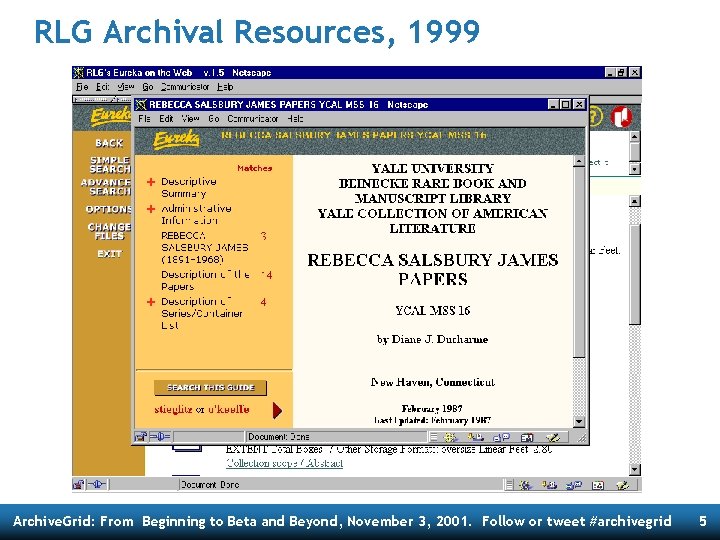720x540 pixels.
Task: Choose SIMPLE SEARCH in Eureka sidebar
Action: (110, 164)
